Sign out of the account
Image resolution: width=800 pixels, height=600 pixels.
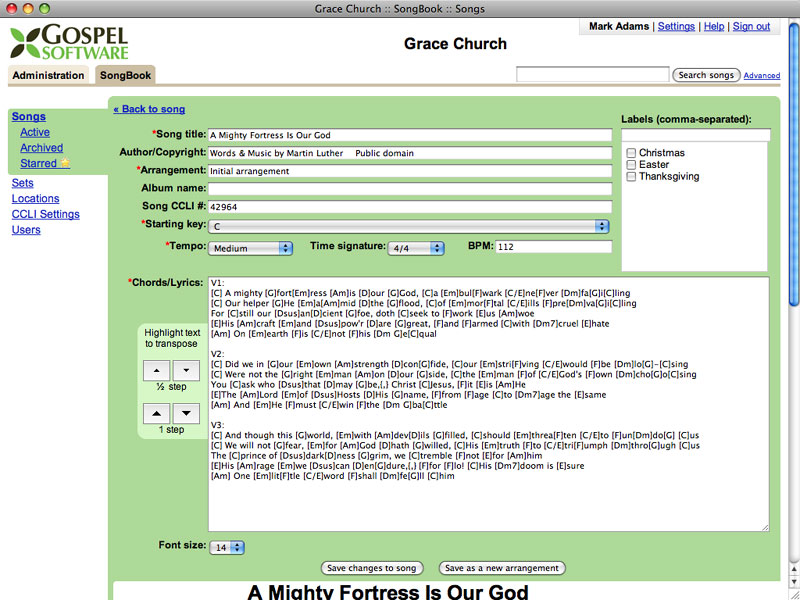751,26
